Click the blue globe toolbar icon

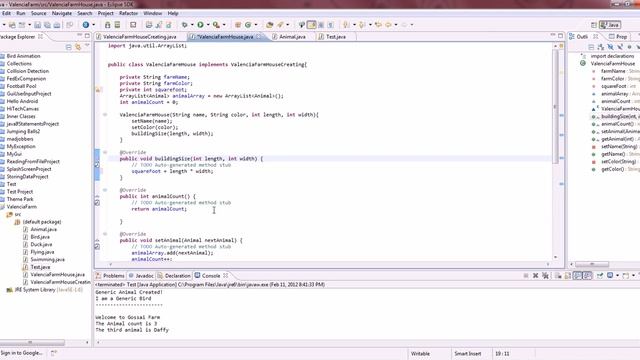86,25
